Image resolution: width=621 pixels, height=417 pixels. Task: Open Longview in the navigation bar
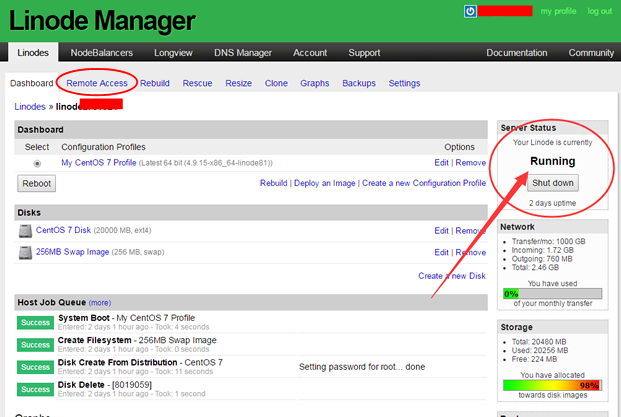tap(173, 53)
